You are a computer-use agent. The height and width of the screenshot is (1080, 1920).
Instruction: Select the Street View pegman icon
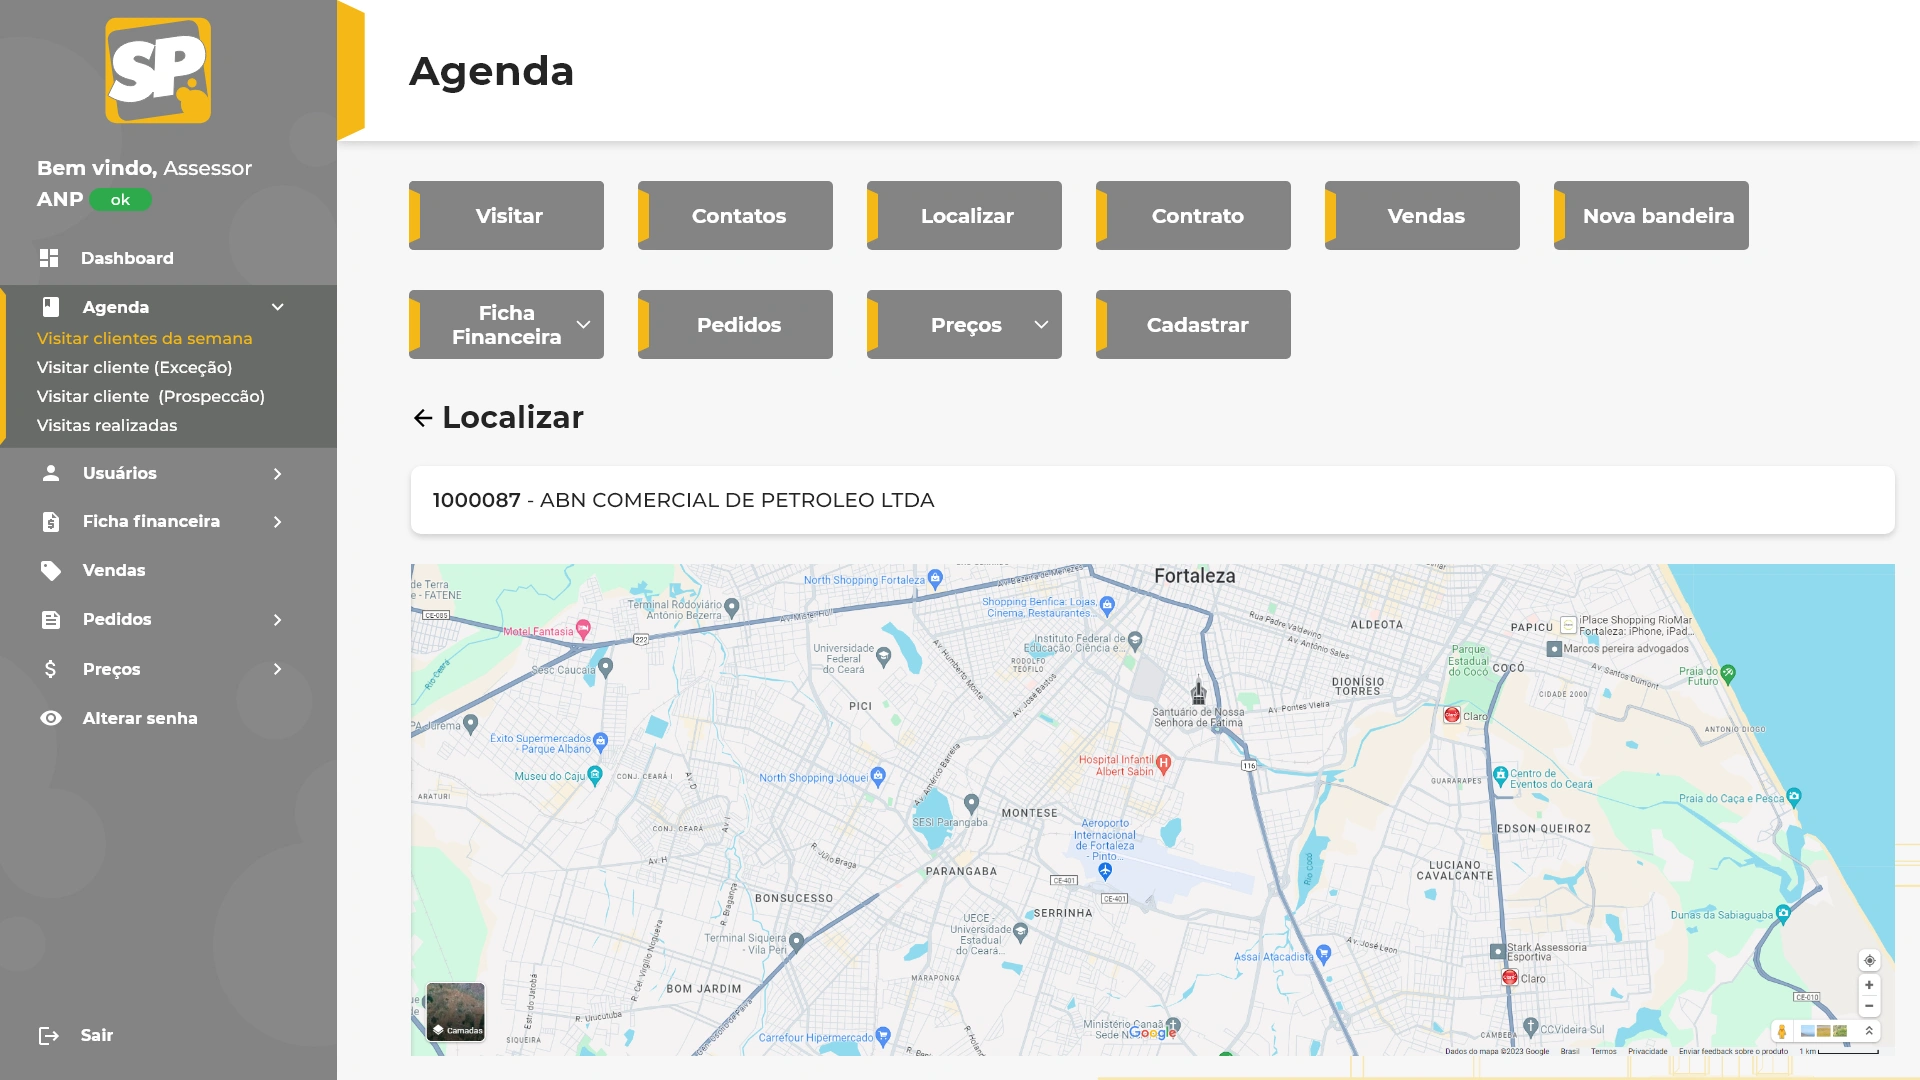[1781, 1031]
